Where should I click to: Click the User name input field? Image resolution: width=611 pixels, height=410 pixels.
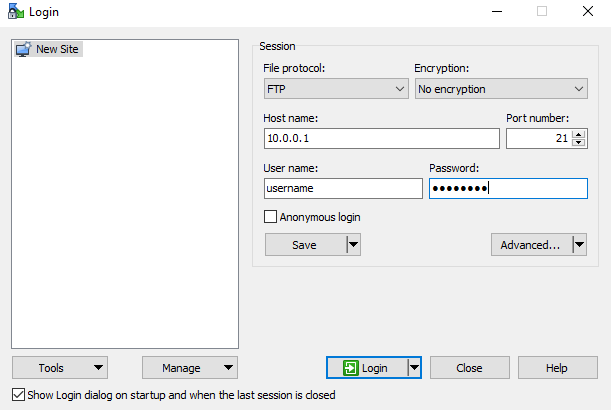(x=342, y=189)
